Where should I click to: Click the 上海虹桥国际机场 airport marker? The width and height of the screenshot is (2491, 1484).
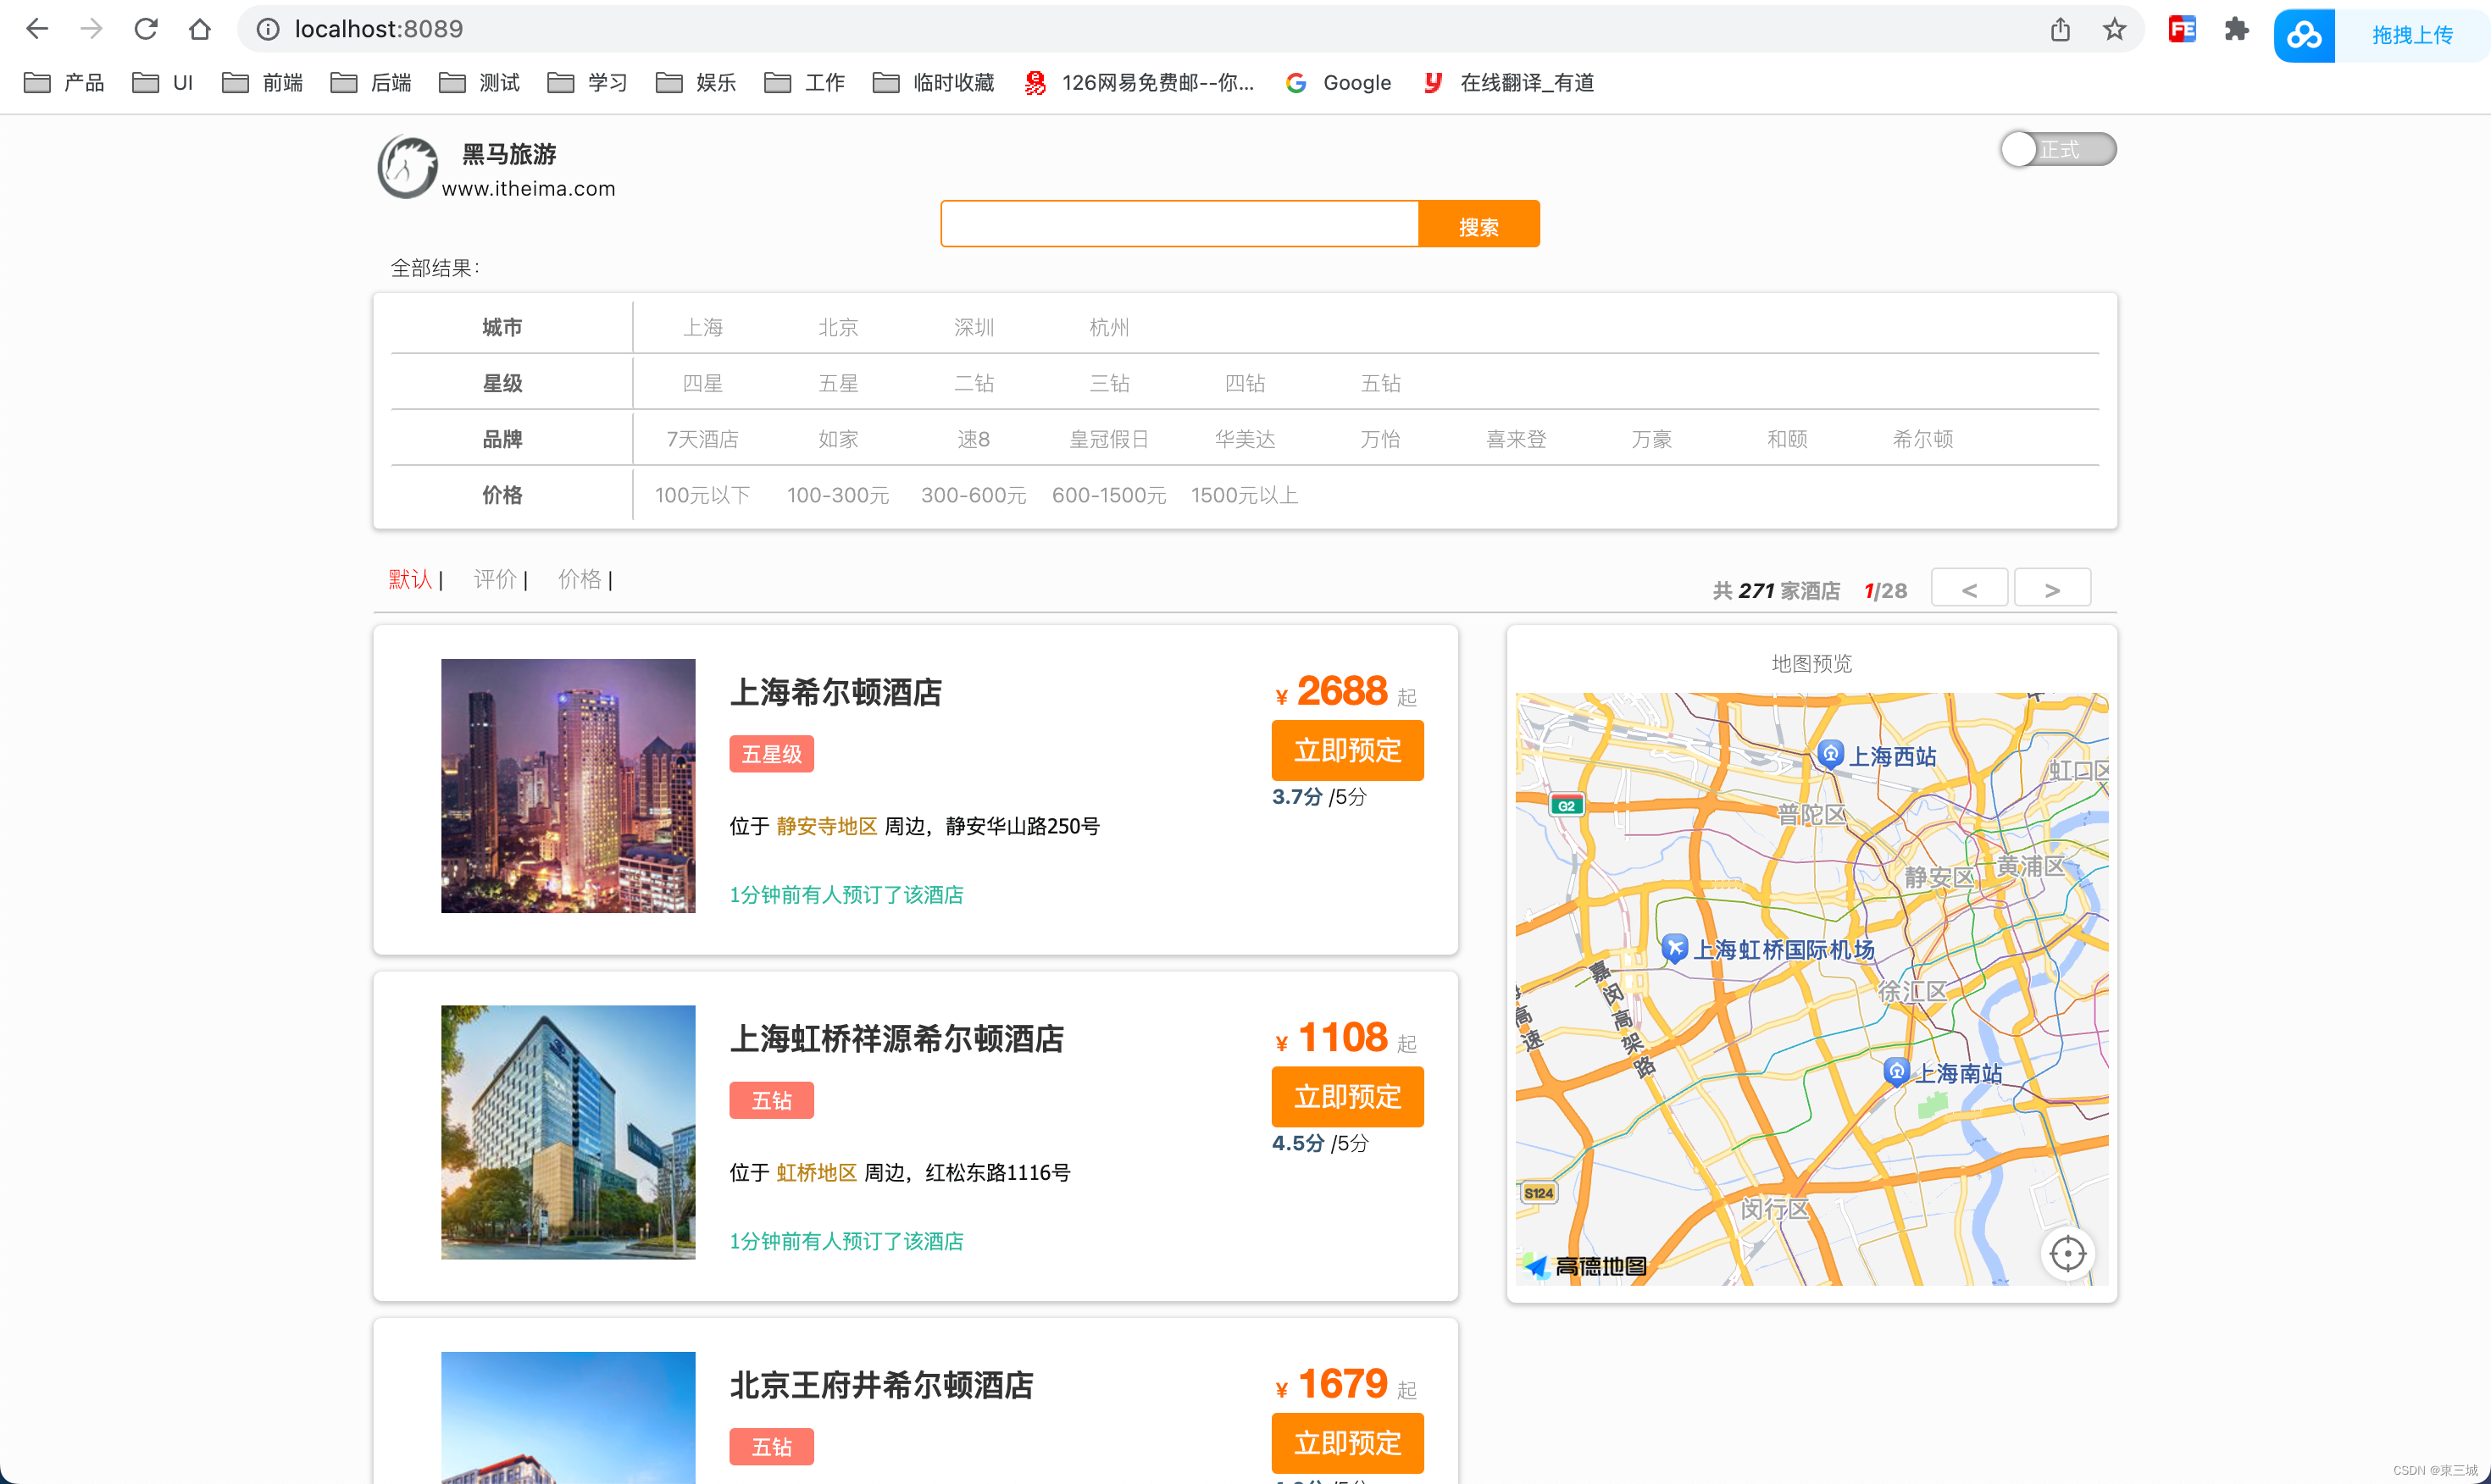click(1675, 947)
